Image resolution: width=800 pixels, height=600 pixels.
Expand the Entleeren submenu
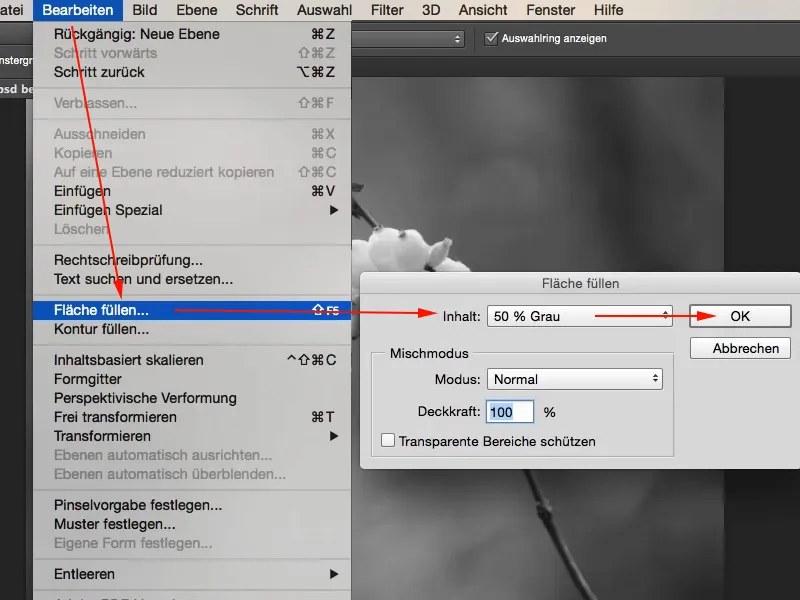click(x=192, y=574)
